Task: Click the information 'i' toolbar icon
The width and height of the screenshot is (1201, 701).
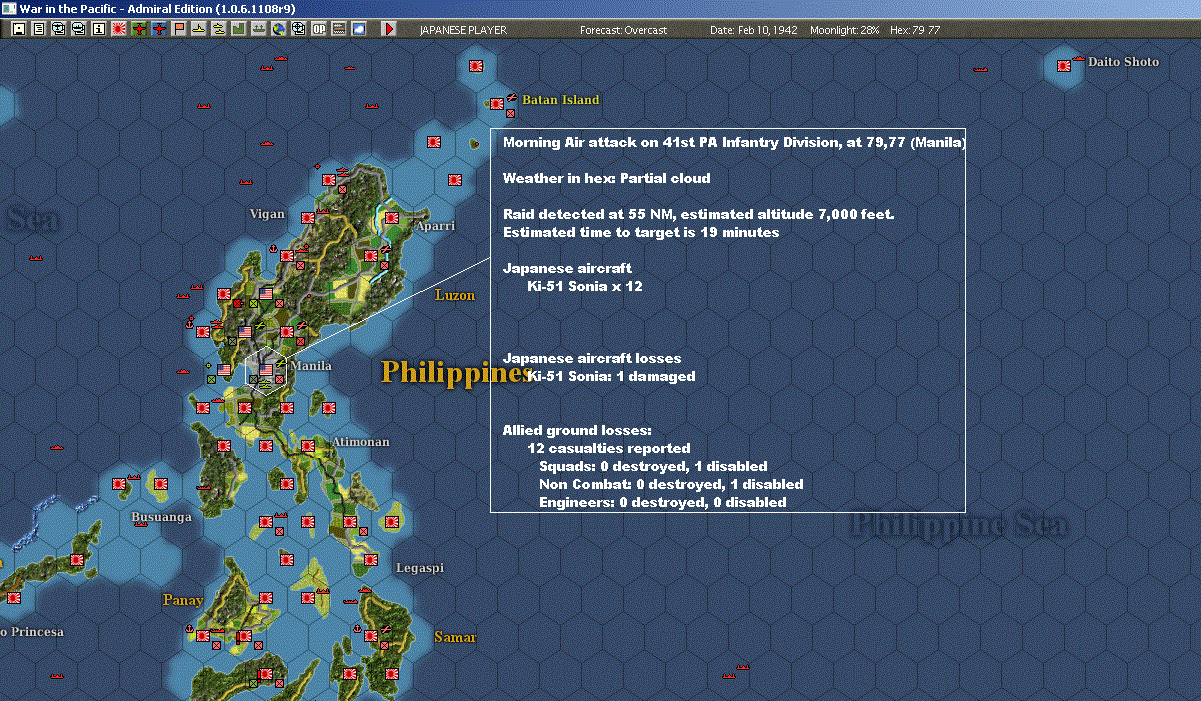Action: click(x=98, y=29)
